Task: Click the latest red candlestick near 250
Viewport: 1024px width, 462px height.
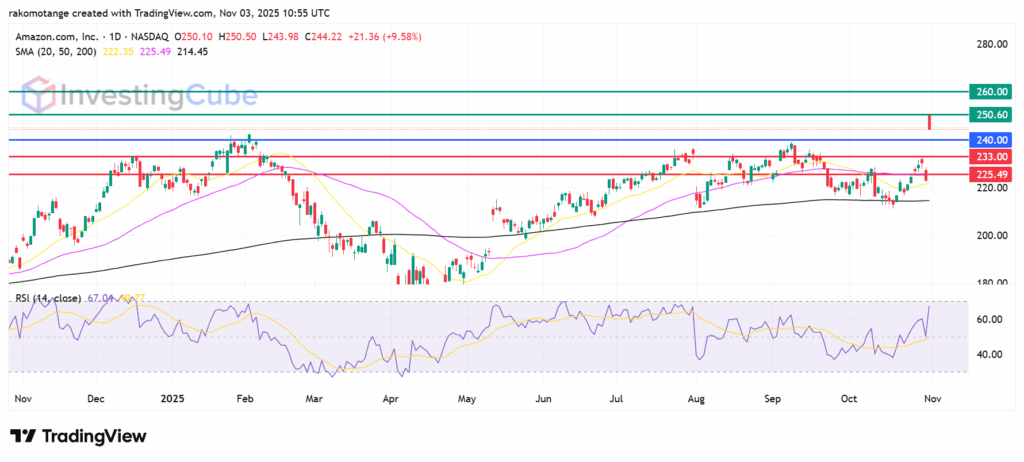Action: pos(931,122)
